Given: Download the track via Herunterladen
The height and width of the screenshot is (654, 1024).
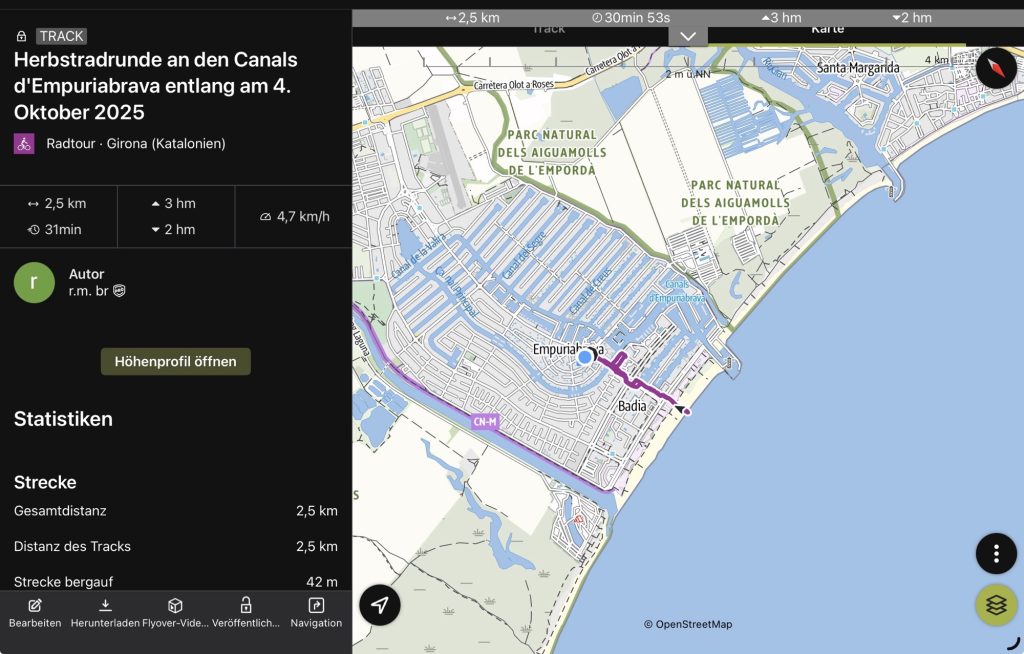Looking at the screenshot, I should [105, 612].
